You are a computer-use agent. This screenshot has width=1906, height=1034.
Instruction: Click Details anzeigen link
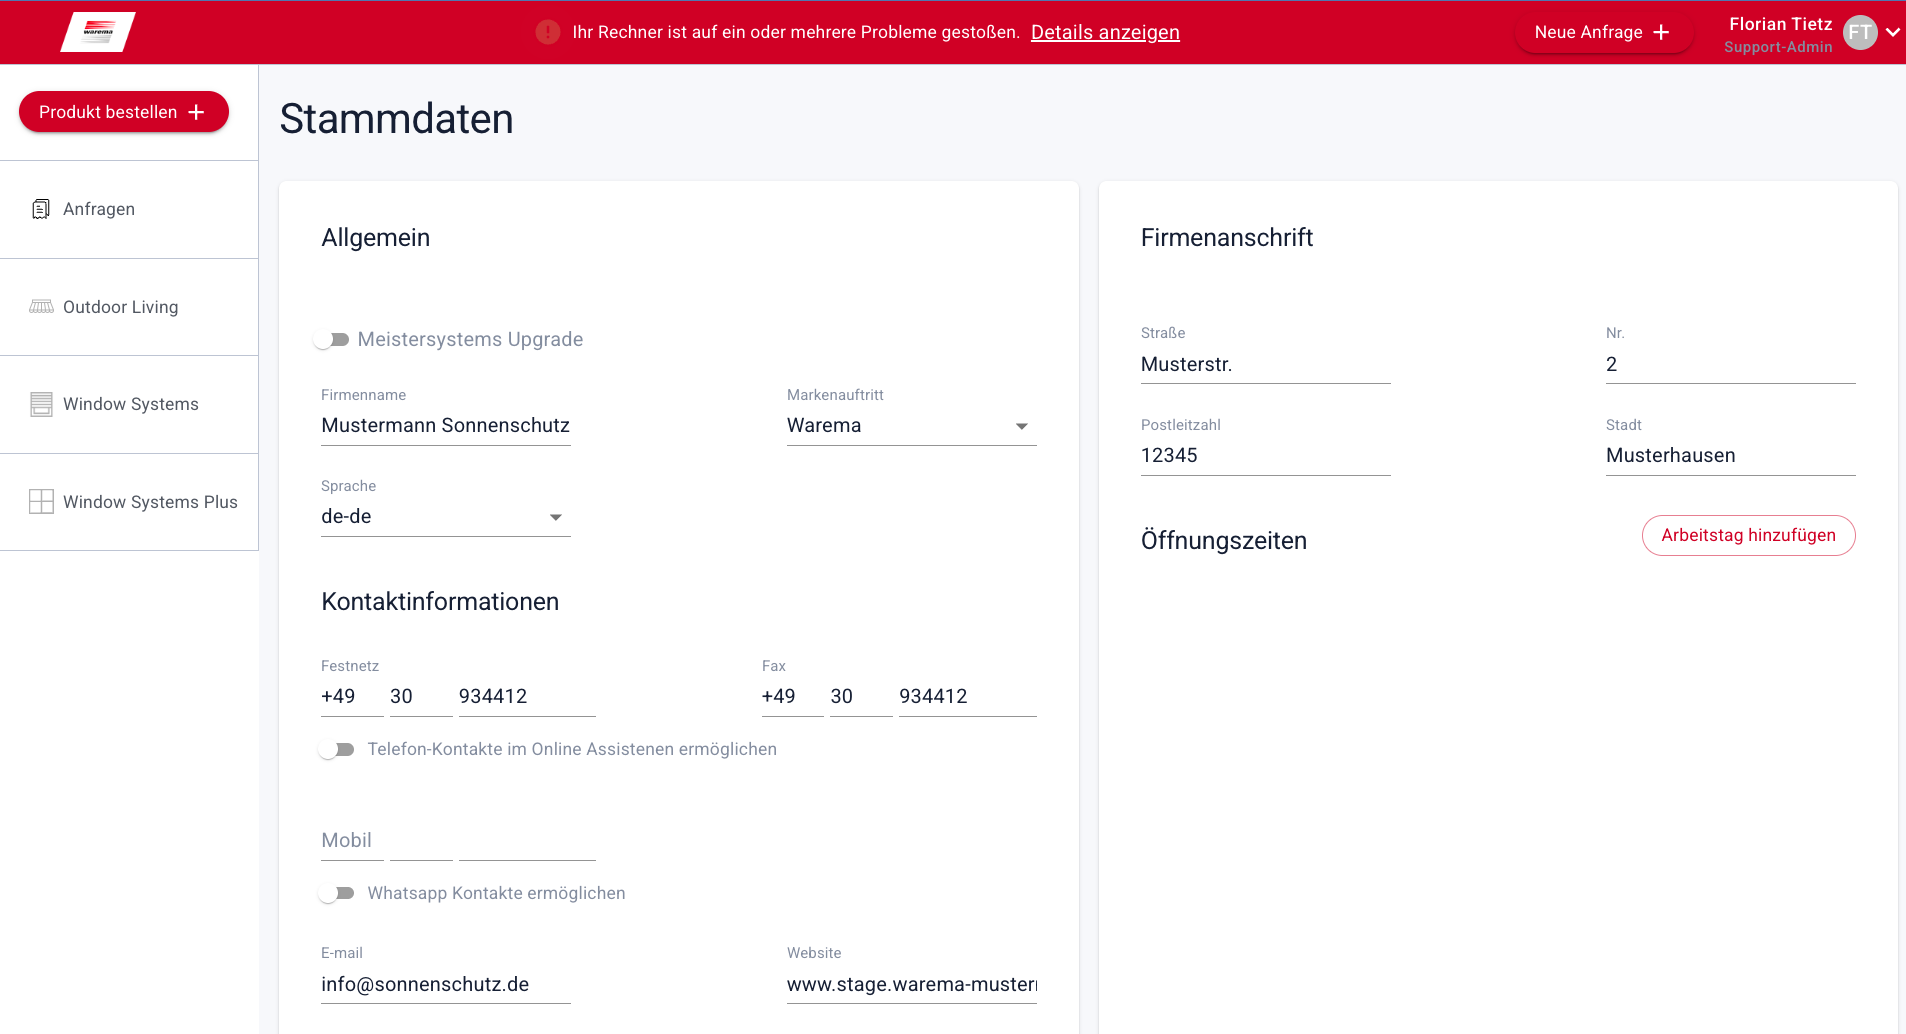[1105, 32]
